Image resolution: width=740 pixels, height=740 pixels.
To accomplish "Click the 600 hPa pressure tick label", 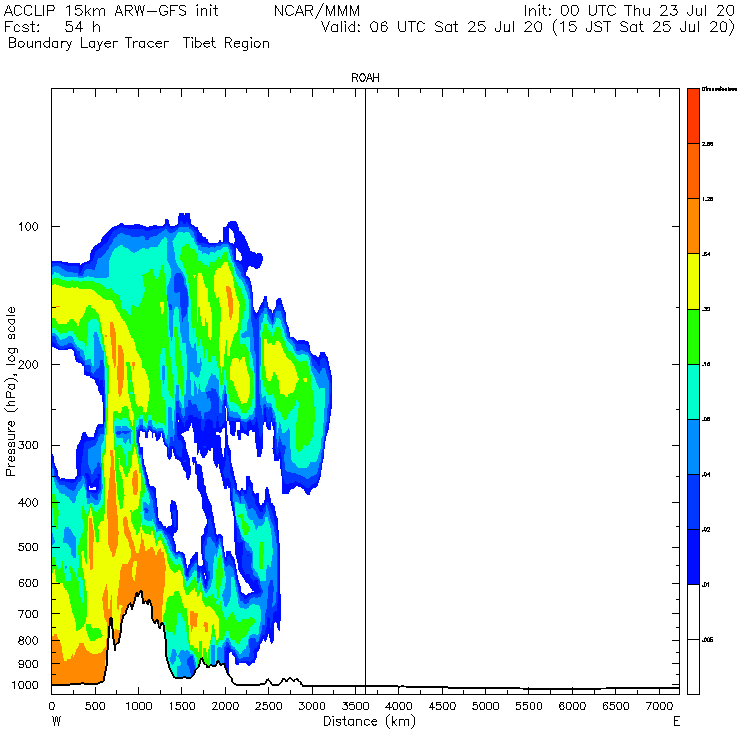I will [x=28, y=583].
